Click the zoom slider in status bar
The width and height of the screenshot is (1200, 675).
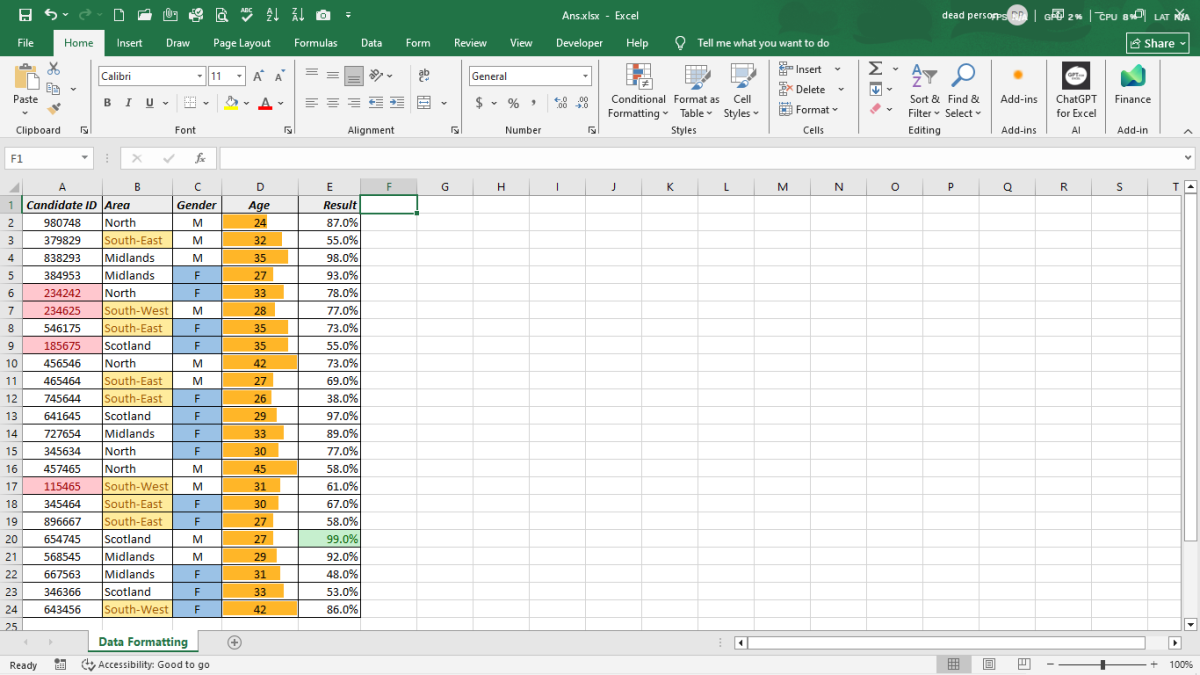1103,665
